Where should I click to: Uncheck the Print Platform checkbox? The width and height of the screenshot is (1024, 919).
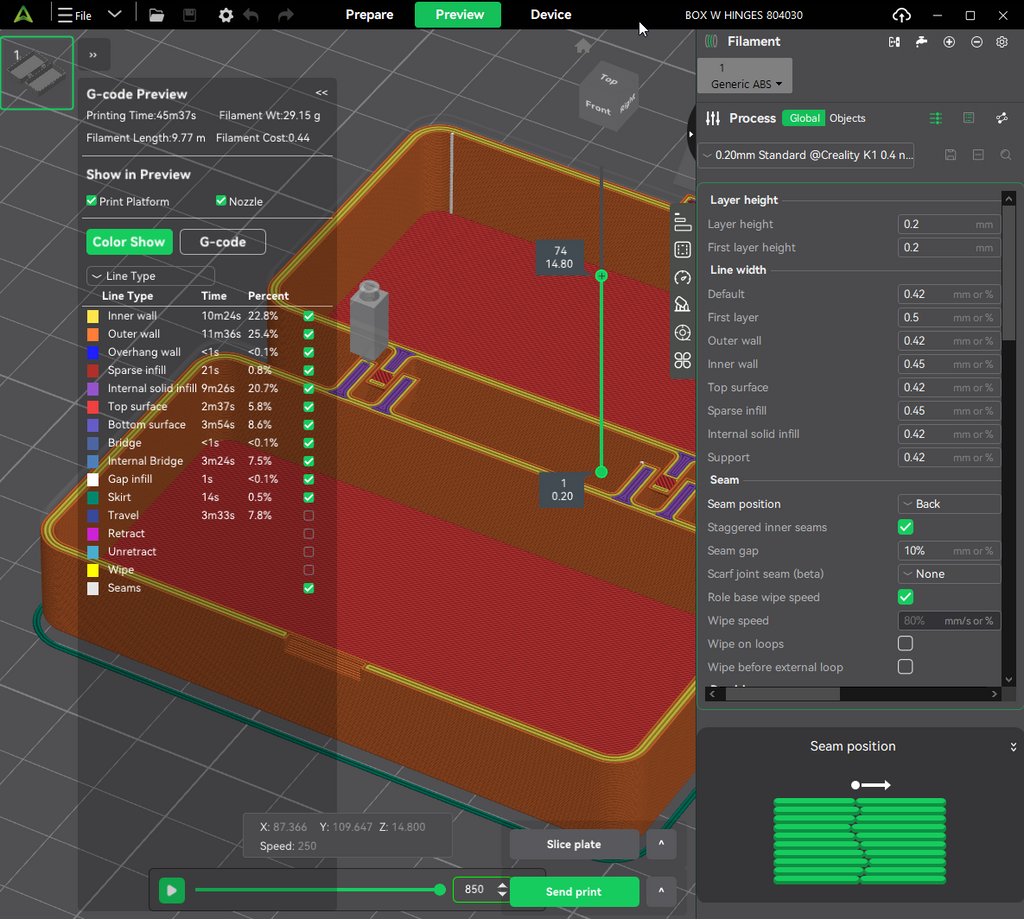(x=92, y=201)
